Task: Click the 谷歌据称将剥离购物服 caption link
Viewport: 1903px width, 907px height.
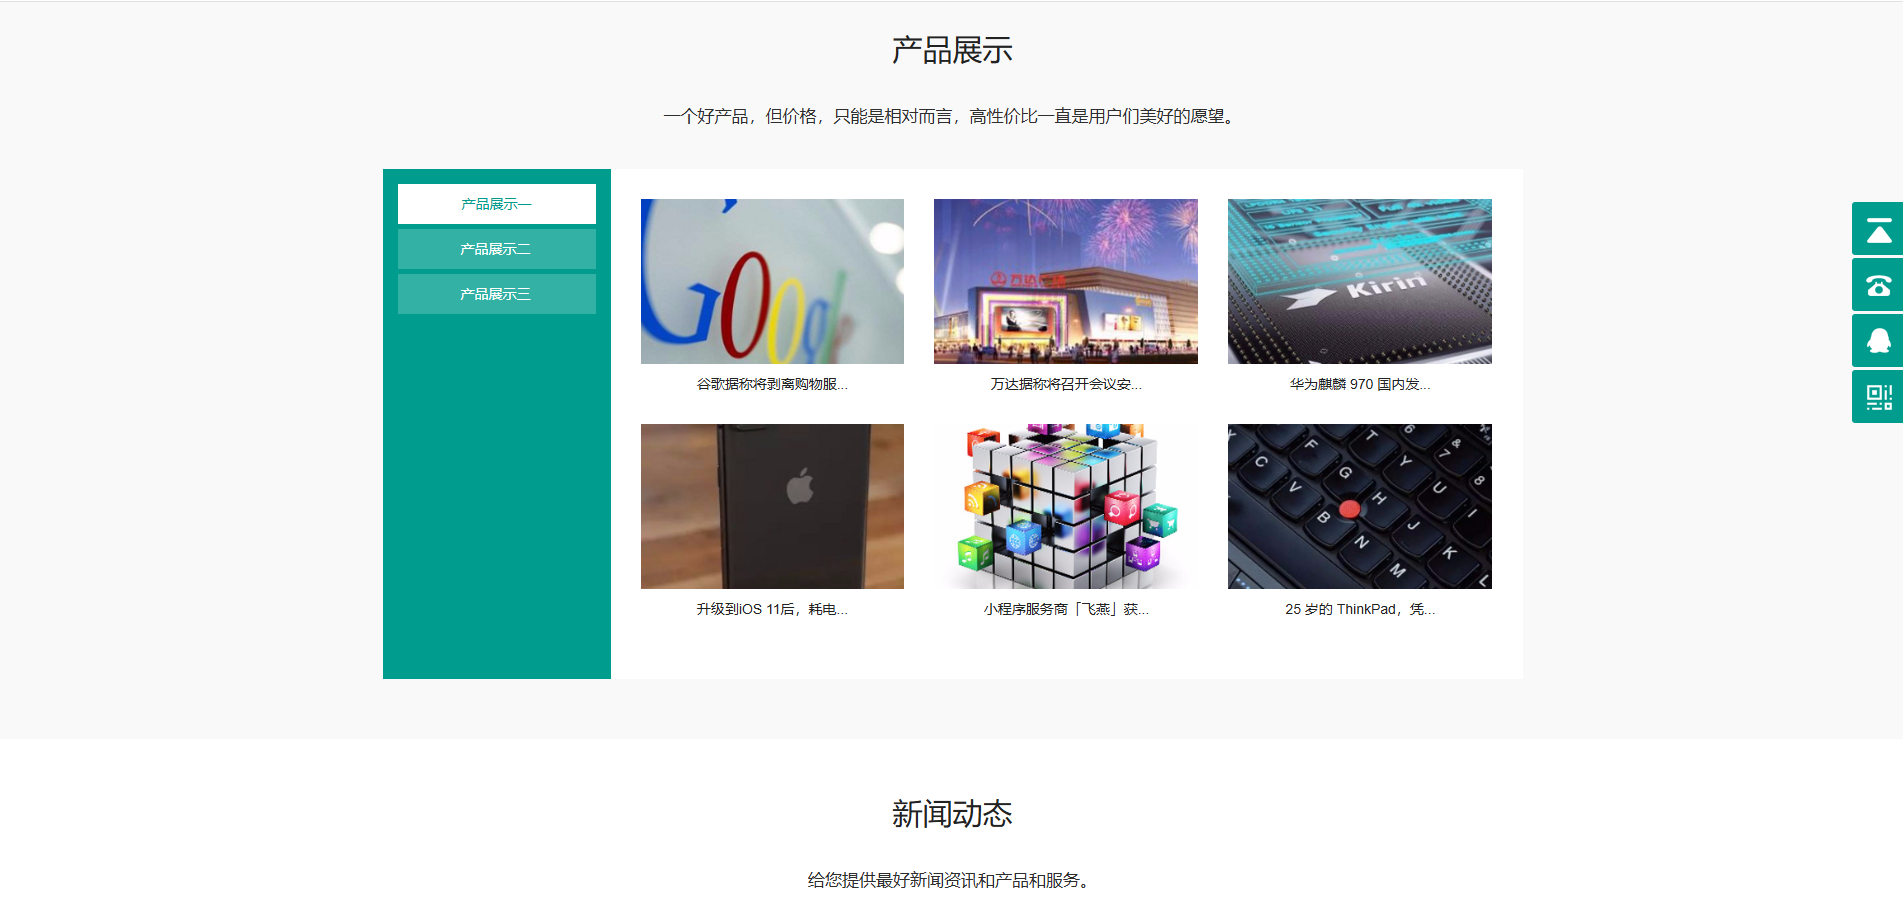Action: click(x=772, y=384)
